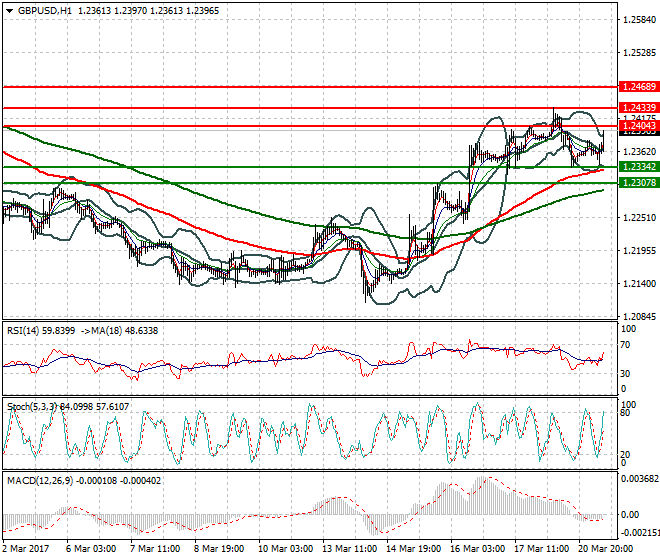Click the 2 Mar 2017 date label
Viewport: 660px width, 560px height.
[x=26, y=549]
